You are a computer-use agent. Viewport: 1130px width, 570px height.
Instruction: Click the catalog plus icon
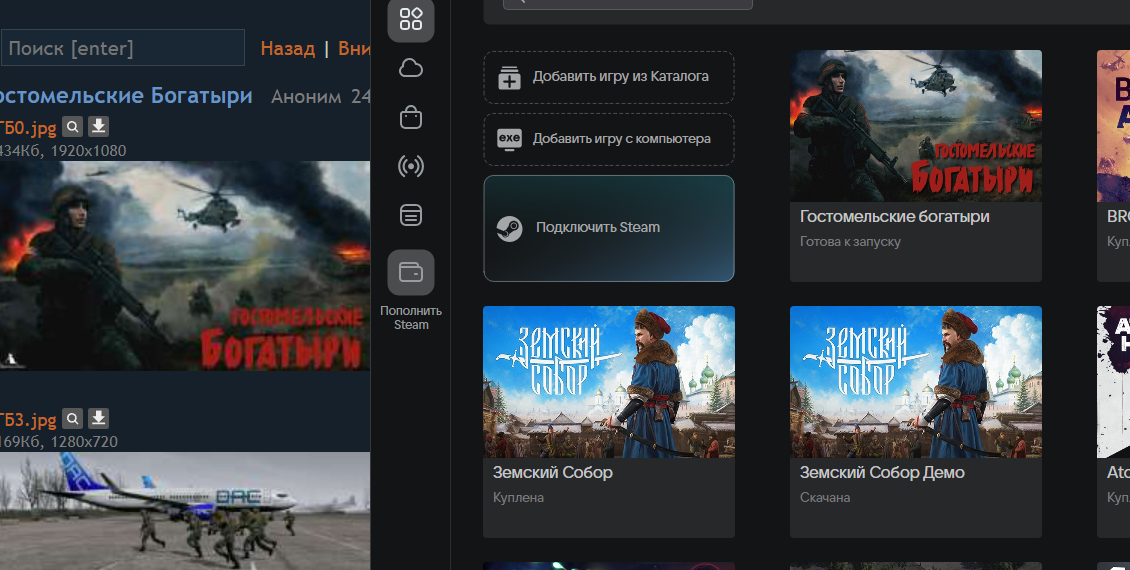pos(510,77)
